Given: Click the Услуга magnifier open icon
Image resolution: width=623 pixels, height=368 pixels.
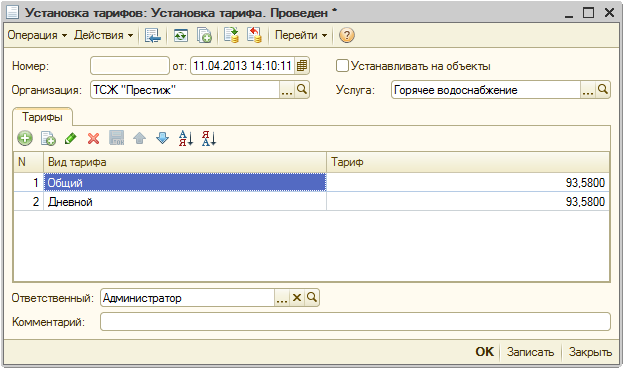Looking at the screenshot, I should [x=603, y=90].
